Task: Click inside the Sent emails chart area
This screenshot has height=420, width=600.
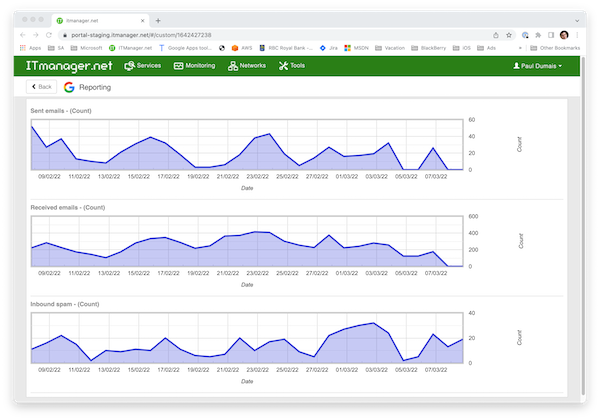Action: click(x=247, y=145)
